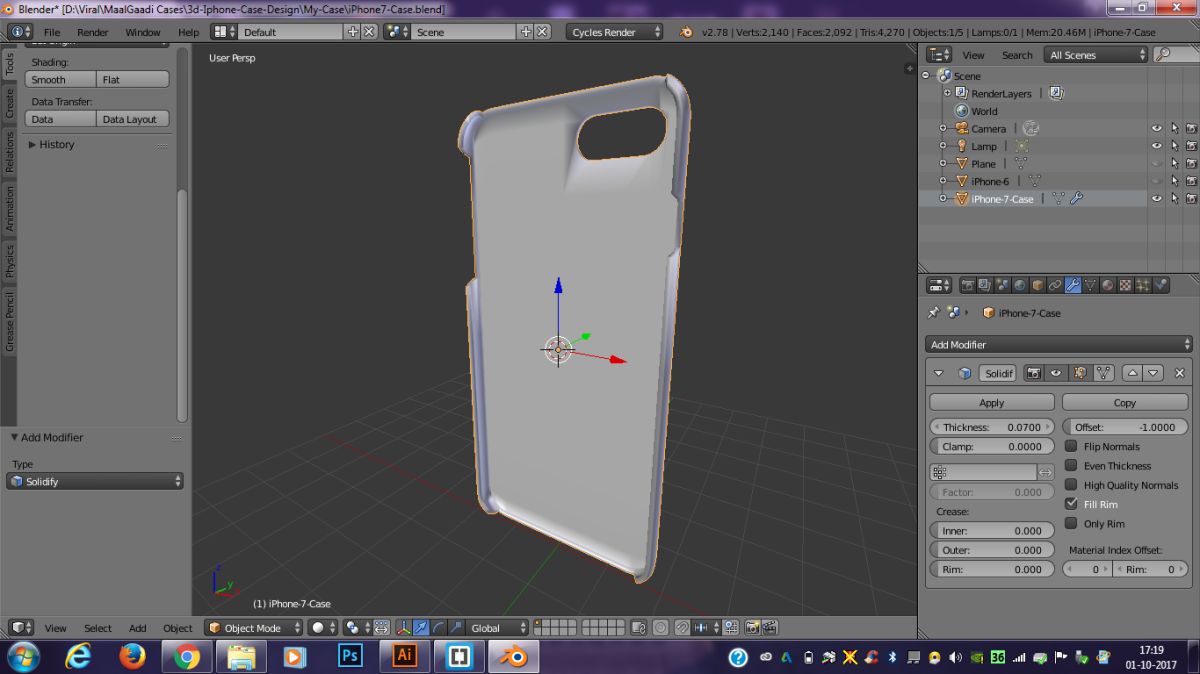The image size is (1200, 674).
Task: Select the Scale manipulator icon in 3D header
Action: (x=457, y=628)
